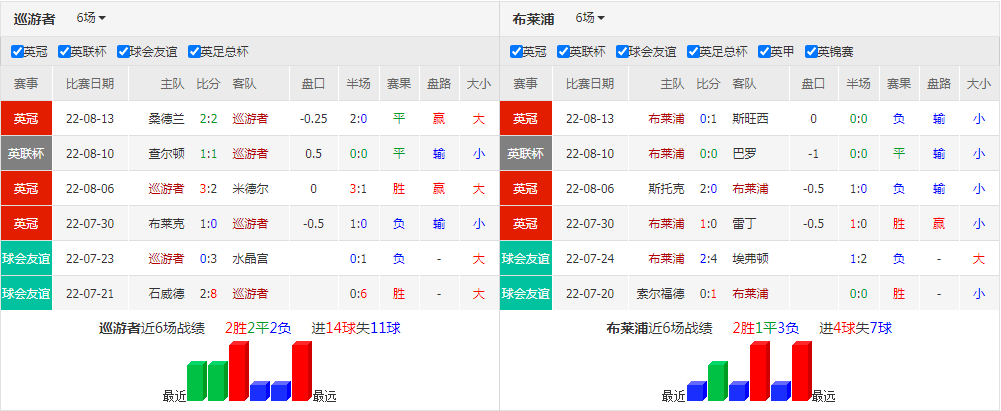Screen dimensions: 1001x411
Task: Open team 埃弗顿 link
Action: [x=750, y=259]
